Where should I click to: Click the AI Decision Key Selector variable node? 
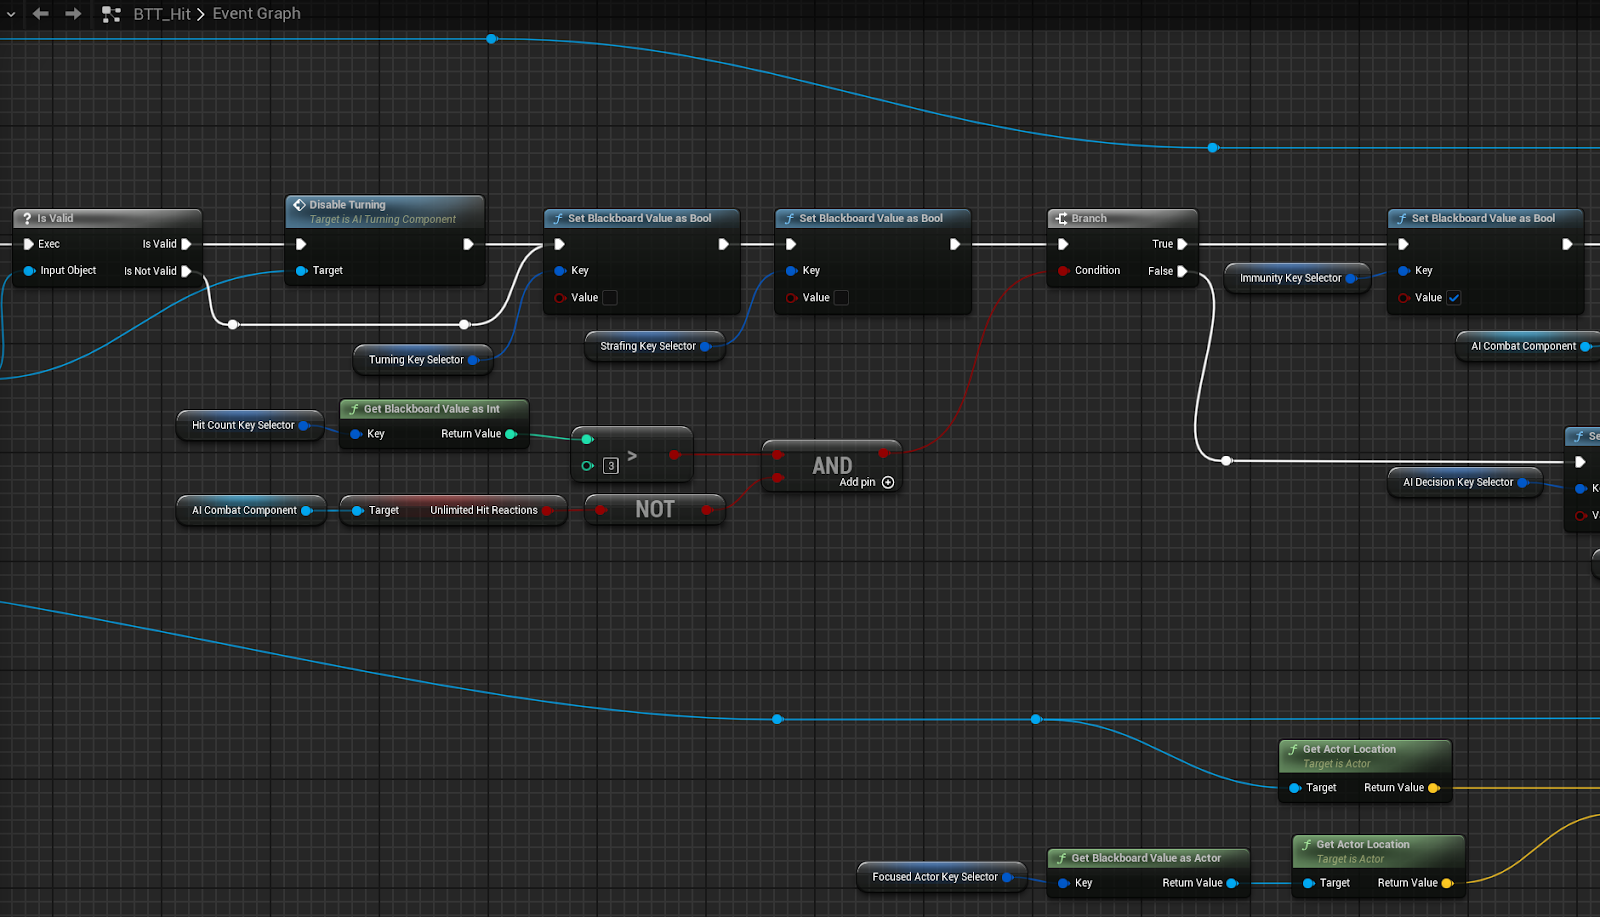[1465, 482]
